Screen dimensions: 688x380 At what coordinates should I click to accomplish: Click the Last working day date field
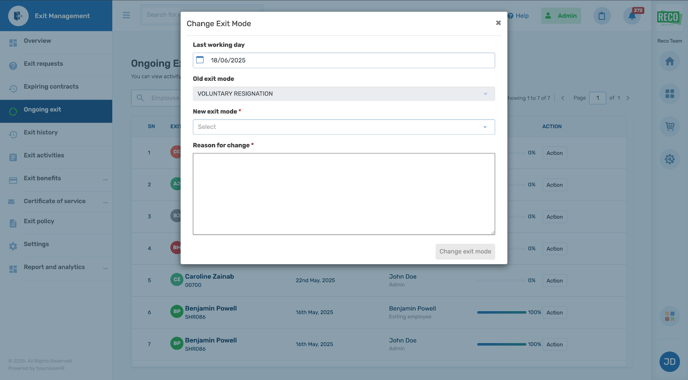tap(344, 60)
